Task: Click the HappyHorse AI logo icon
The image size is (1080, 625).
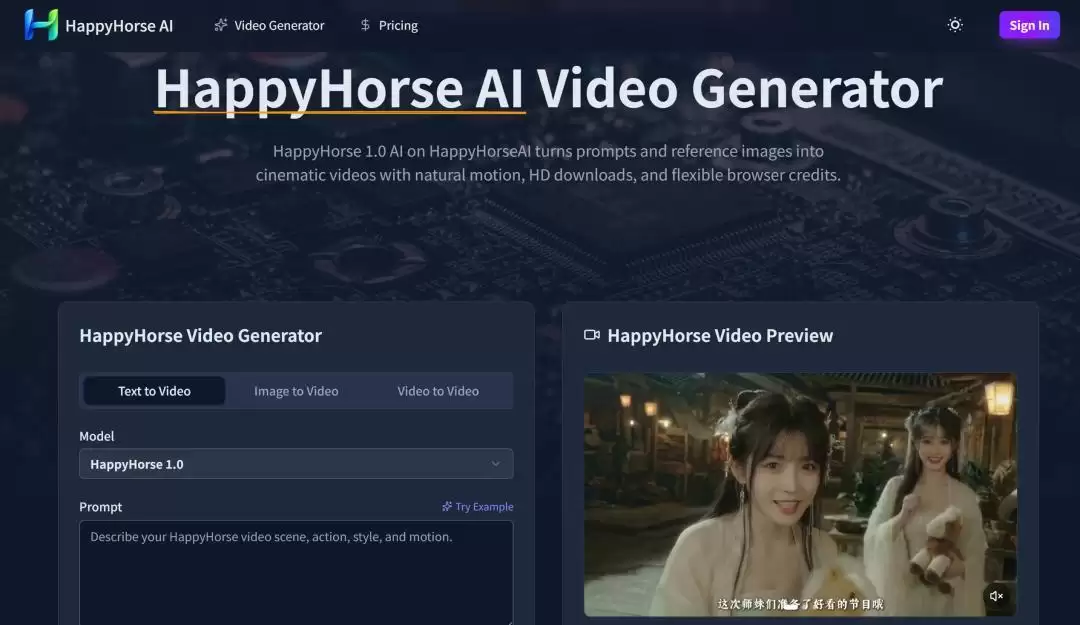Action: [40, 24]
